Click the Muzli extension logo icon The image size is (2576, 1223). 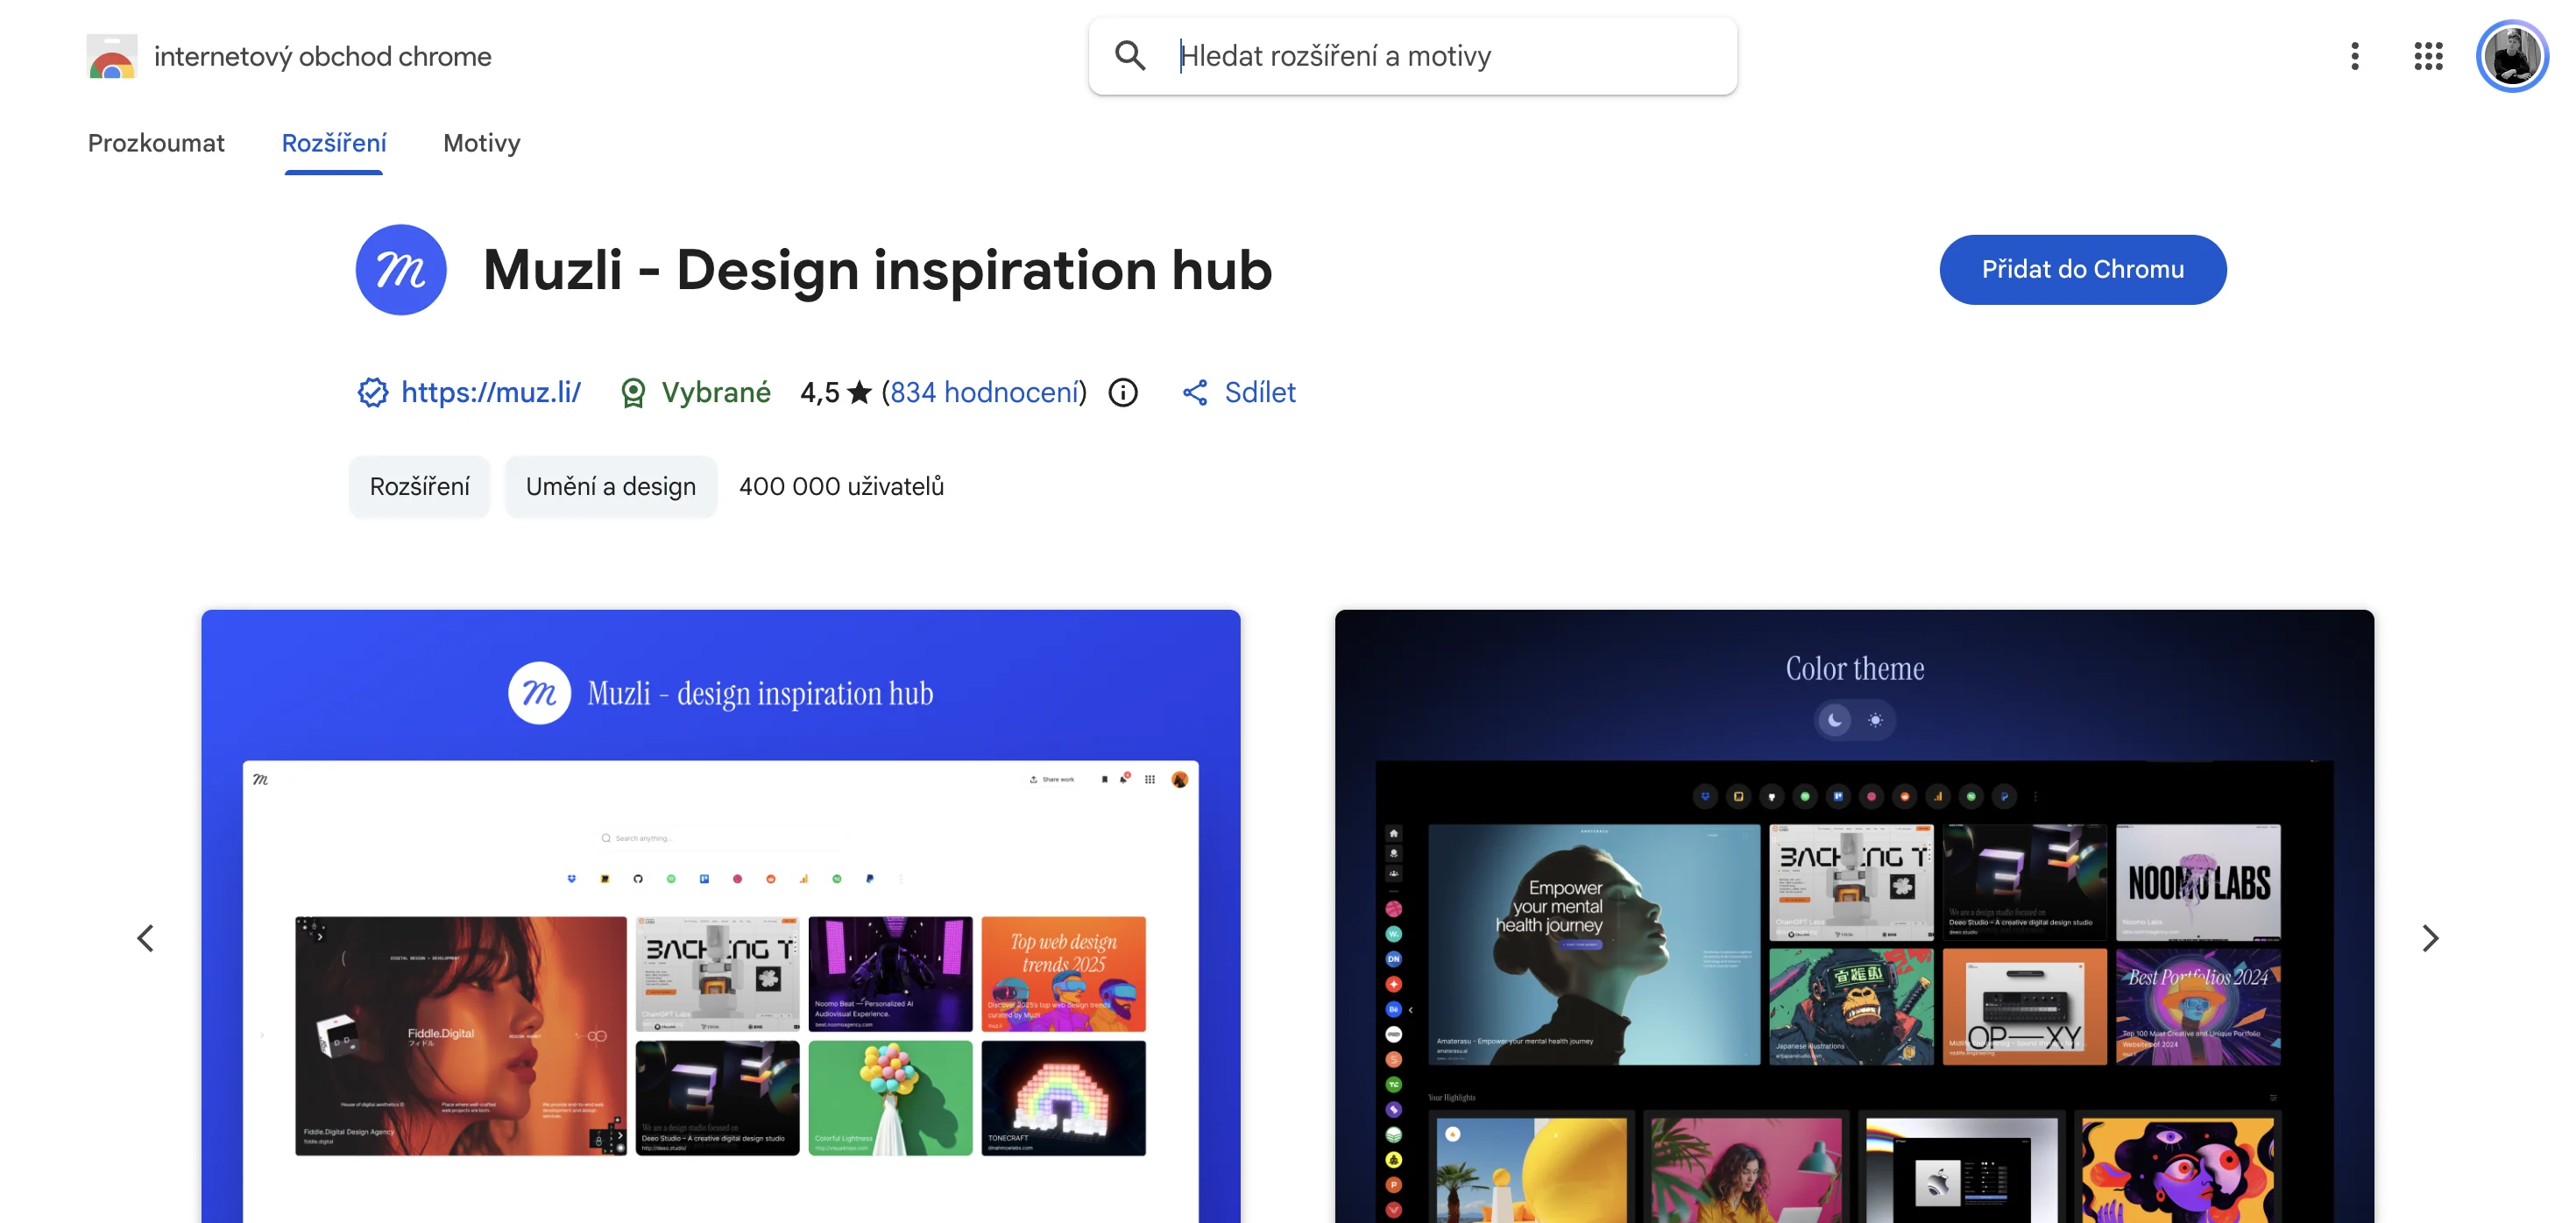coord(401,270)
